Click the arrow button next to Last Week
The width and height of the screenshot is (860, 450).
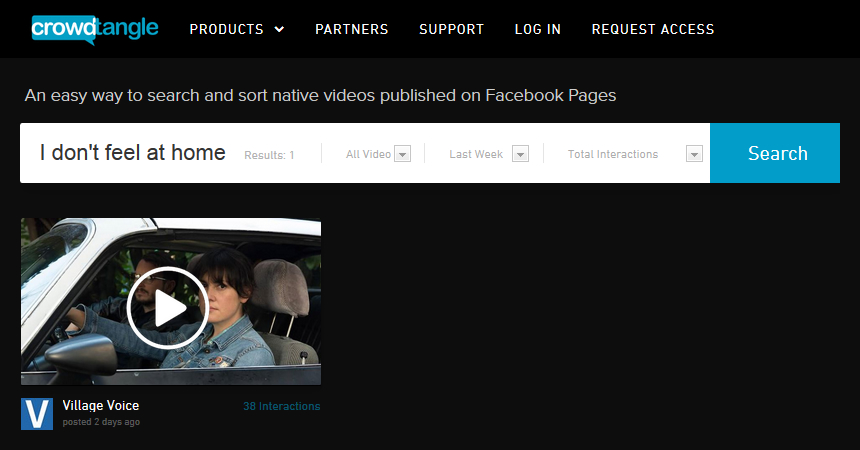coord(520,154)
